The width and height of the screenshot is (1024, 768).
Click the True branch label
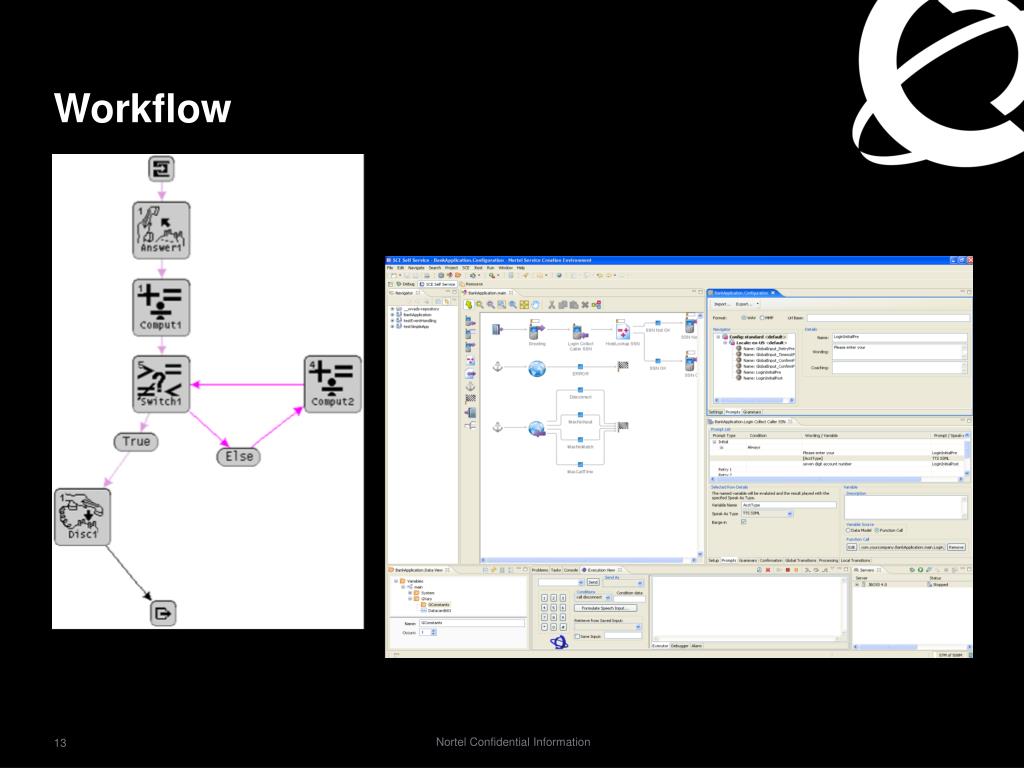click(x=136, y=441)
